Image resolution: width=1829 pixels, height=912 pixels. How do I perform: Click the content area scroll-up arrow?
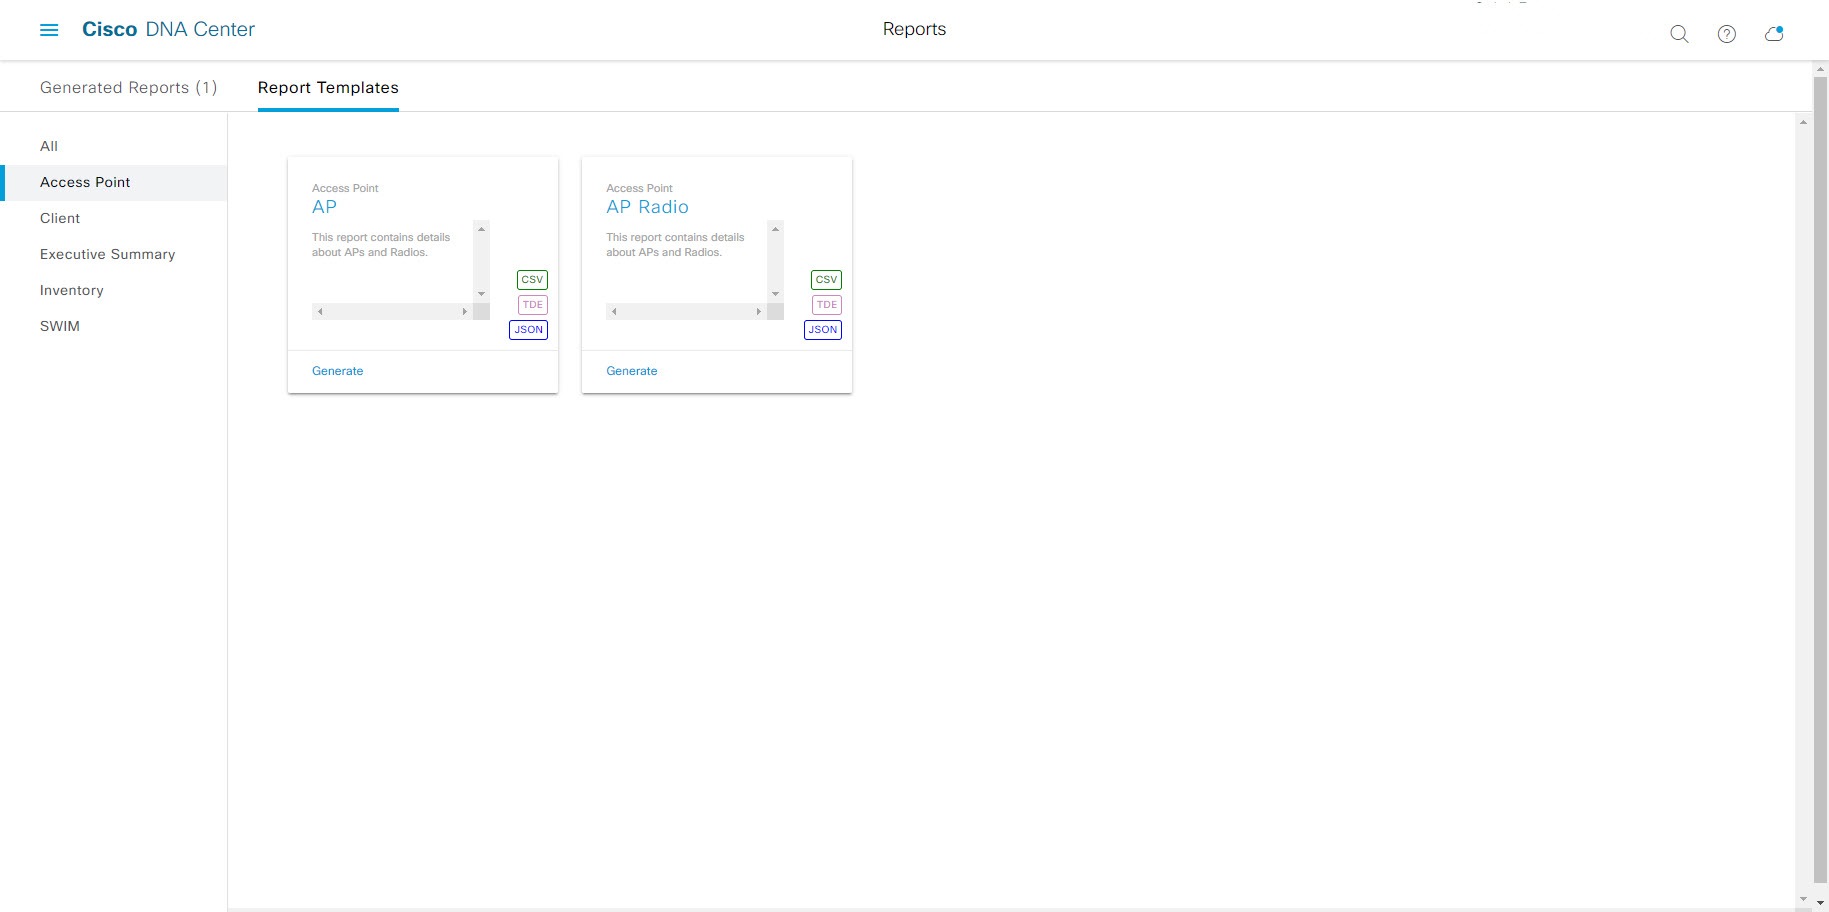[1802, 122]
